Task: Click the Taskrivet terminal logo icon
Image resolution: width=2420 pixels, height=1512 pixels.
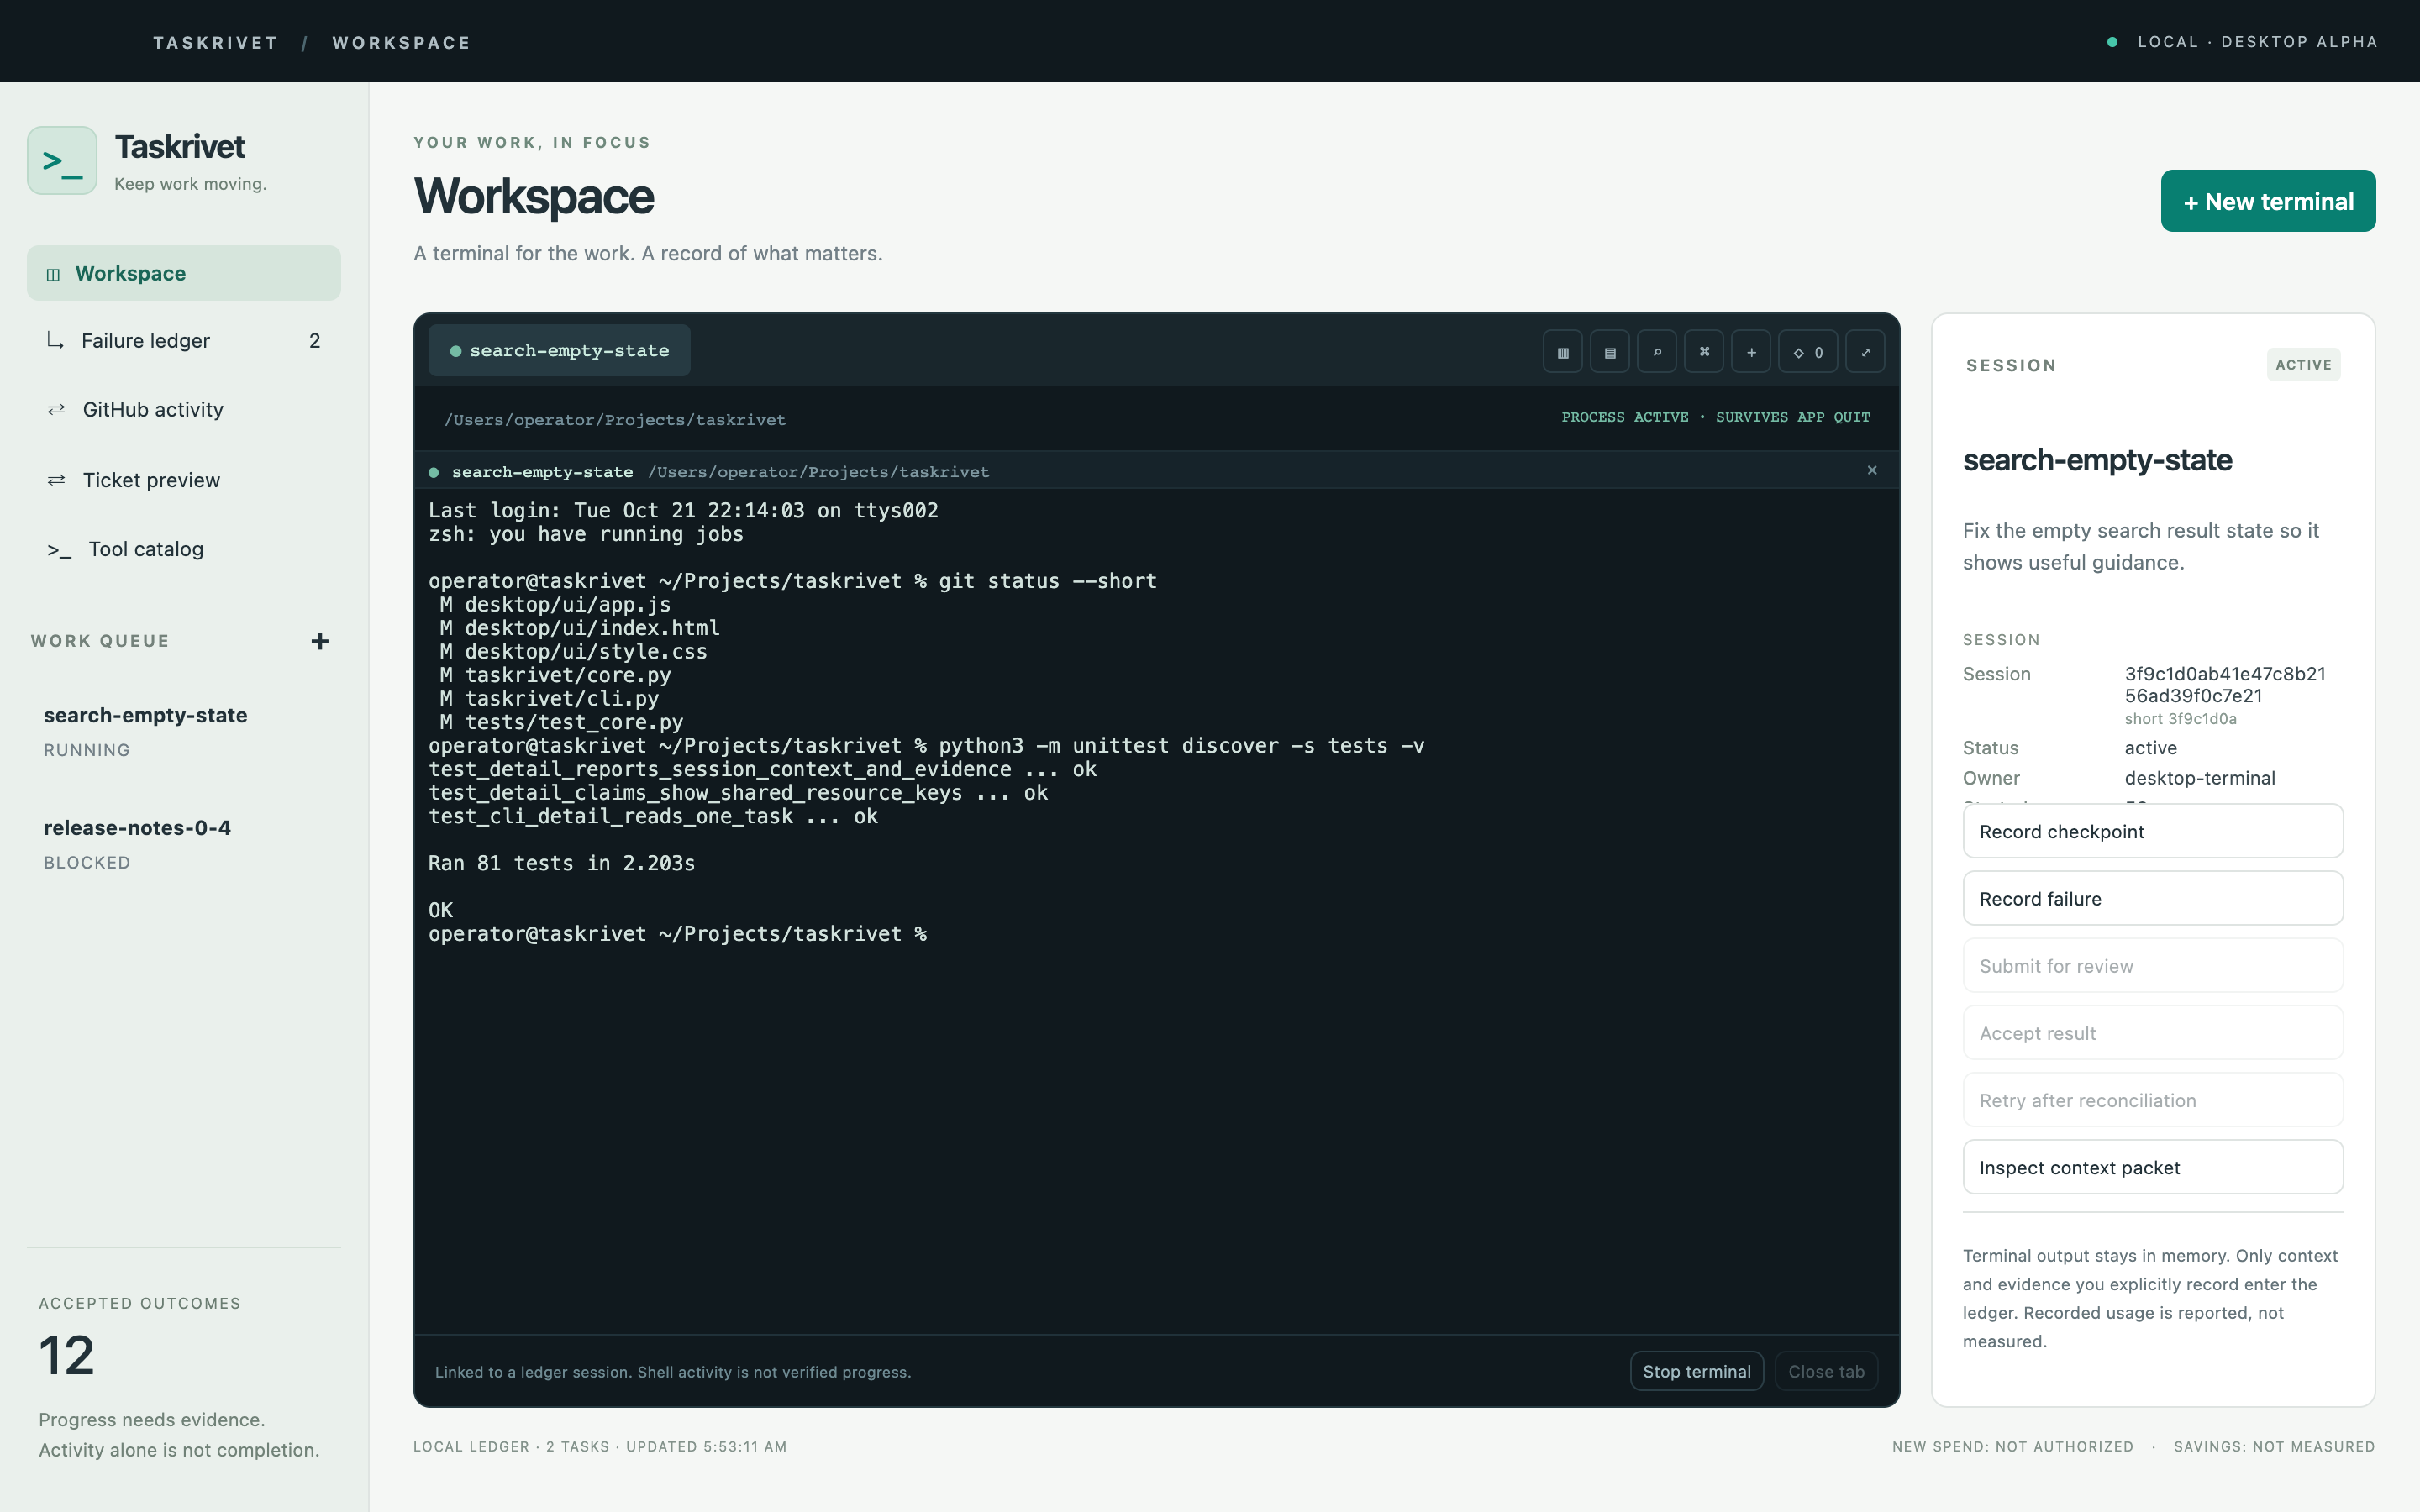Action: (x=62, y=160)
